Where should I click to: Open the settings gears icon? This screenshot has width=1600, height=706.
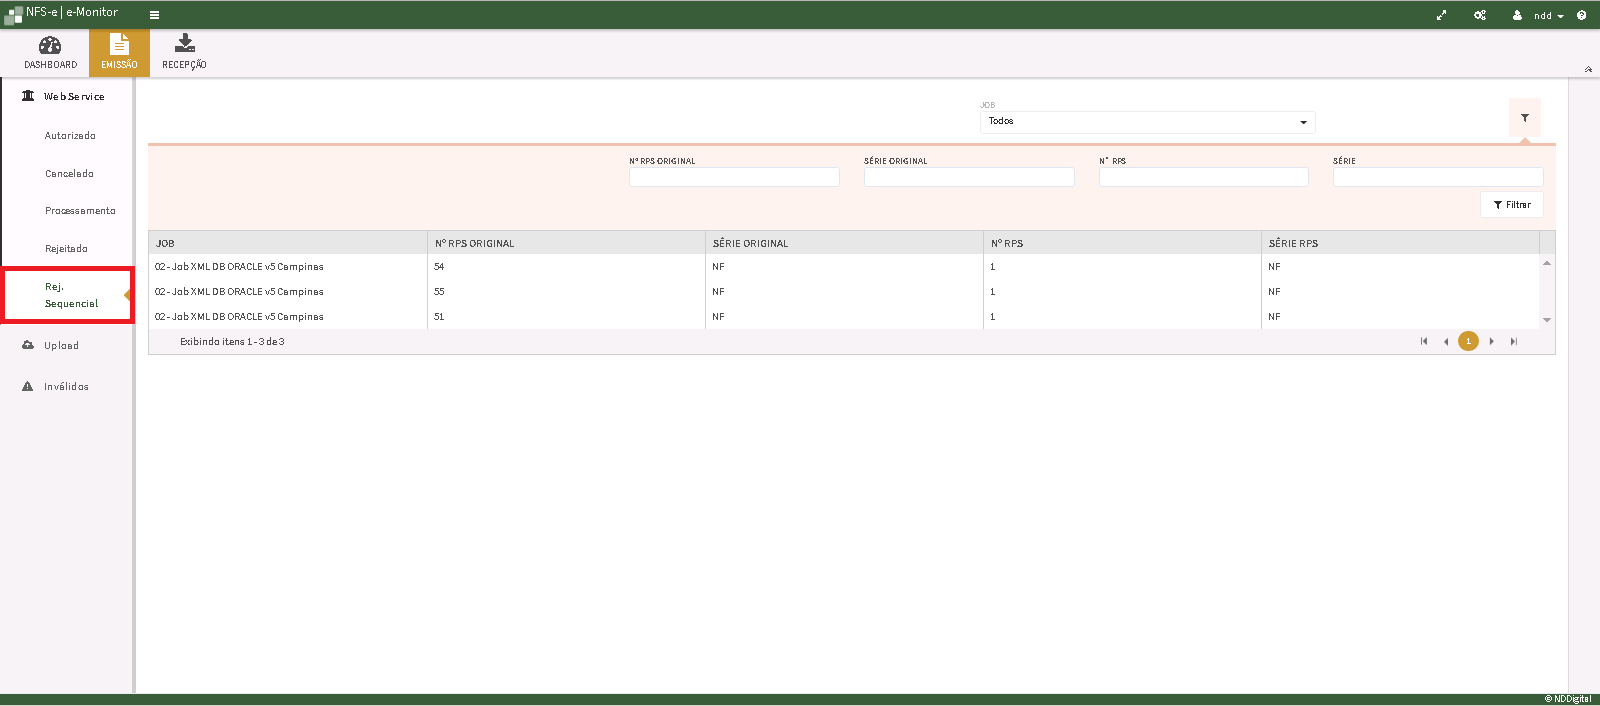click(x=1480, y=15)
